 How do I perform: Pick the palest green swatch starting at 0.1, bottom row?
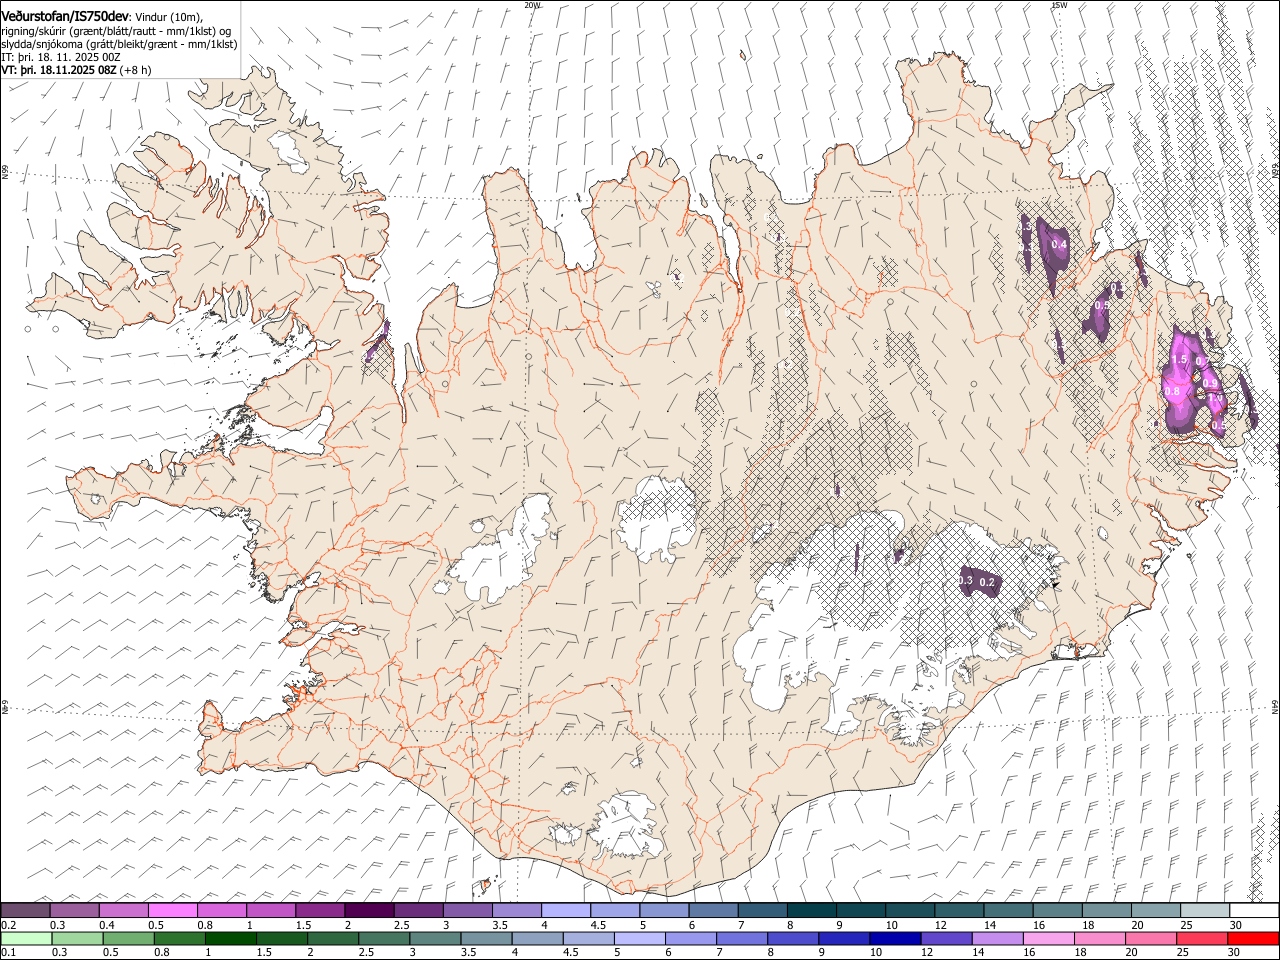(x=26, y=938)
